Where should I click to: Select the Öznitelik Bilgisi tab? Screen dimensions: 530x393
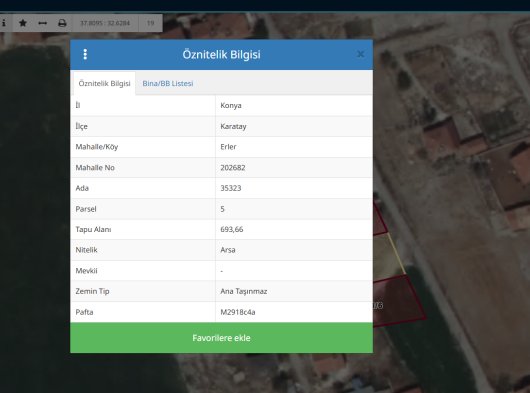pyautogui.click(x=104, y=83)
